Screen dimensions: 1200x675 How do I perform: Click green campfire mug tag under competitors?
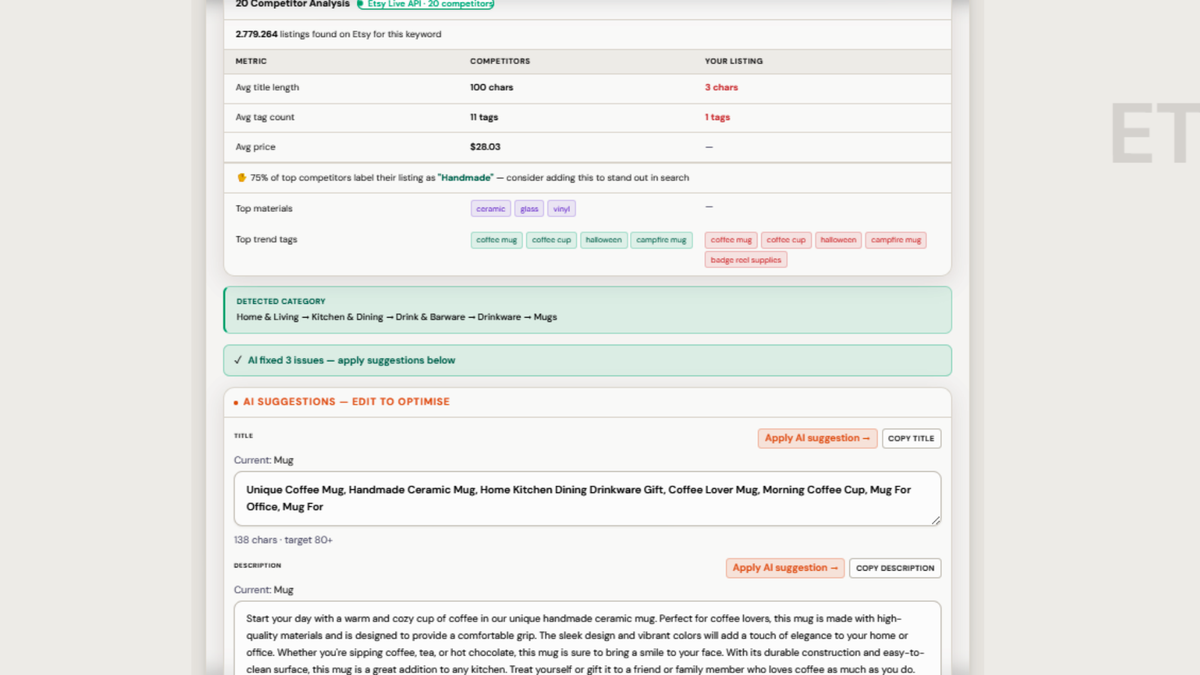(x=662, y=240)
